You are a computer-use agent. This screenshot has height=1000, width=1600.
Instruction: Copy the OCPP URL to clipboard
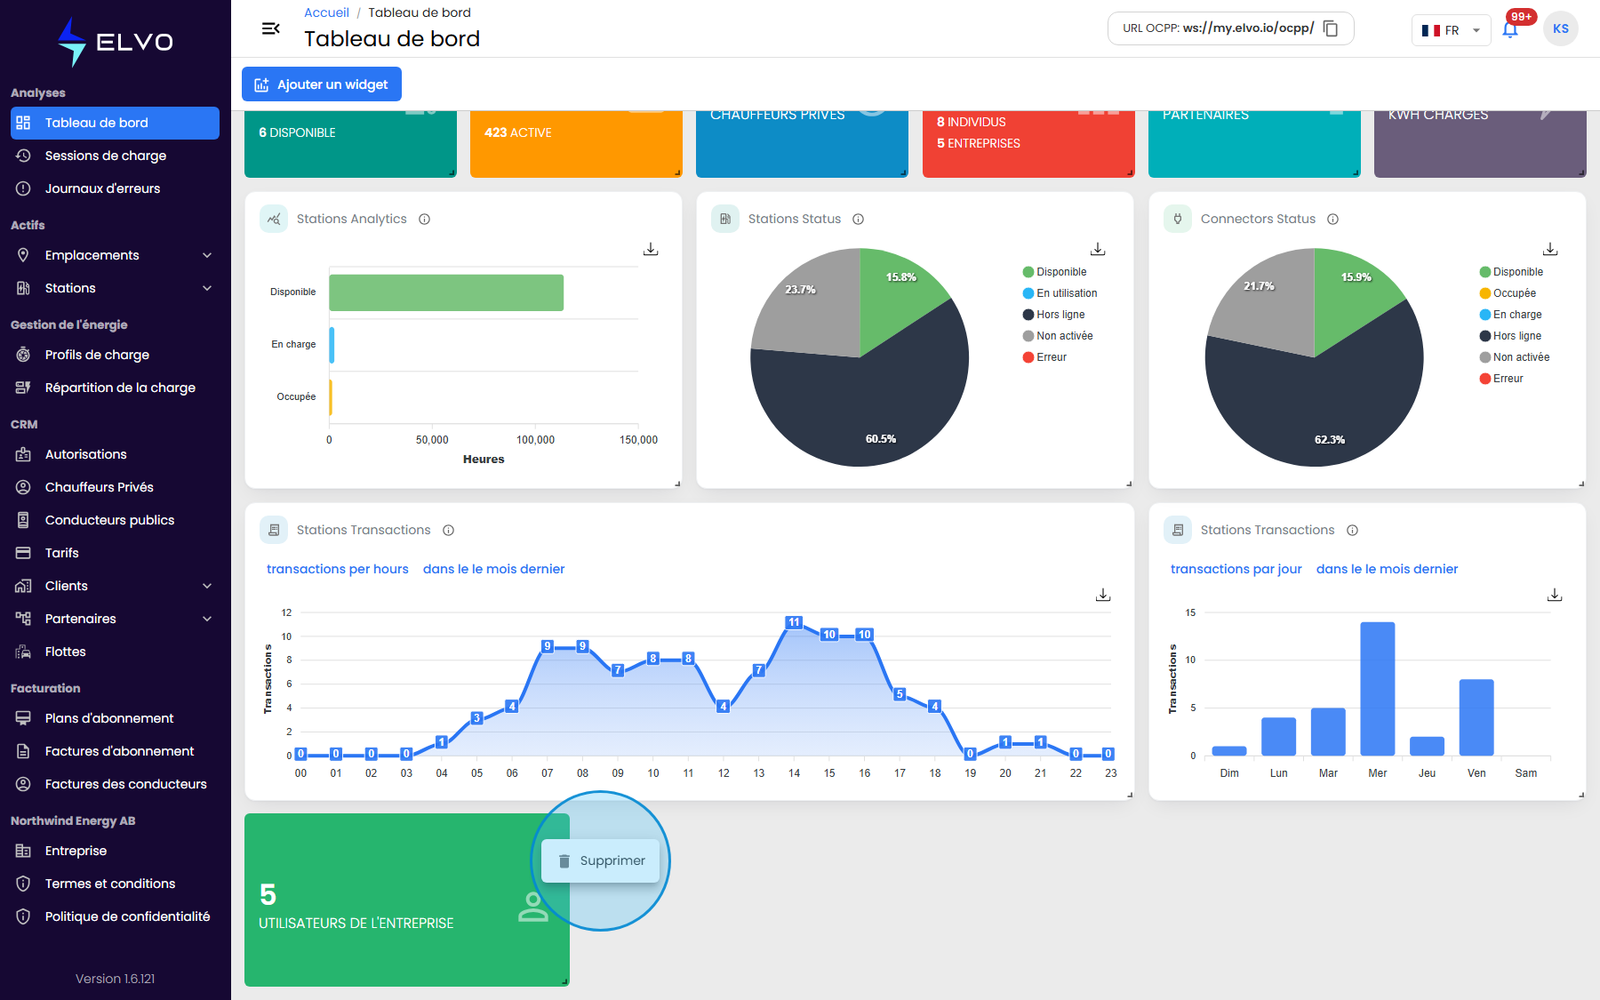1330,28
